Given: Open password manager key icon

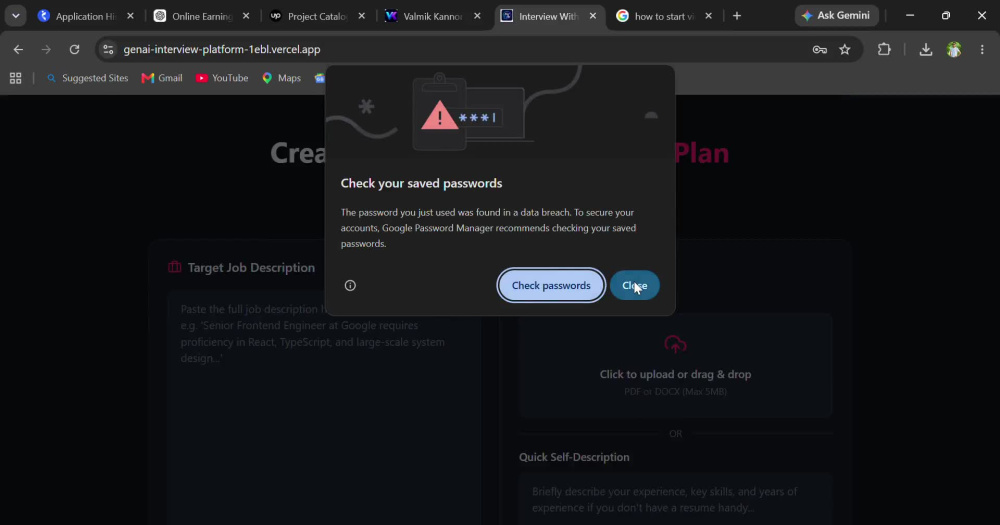Looking at the screenshot, I should (x=820, y=49).
